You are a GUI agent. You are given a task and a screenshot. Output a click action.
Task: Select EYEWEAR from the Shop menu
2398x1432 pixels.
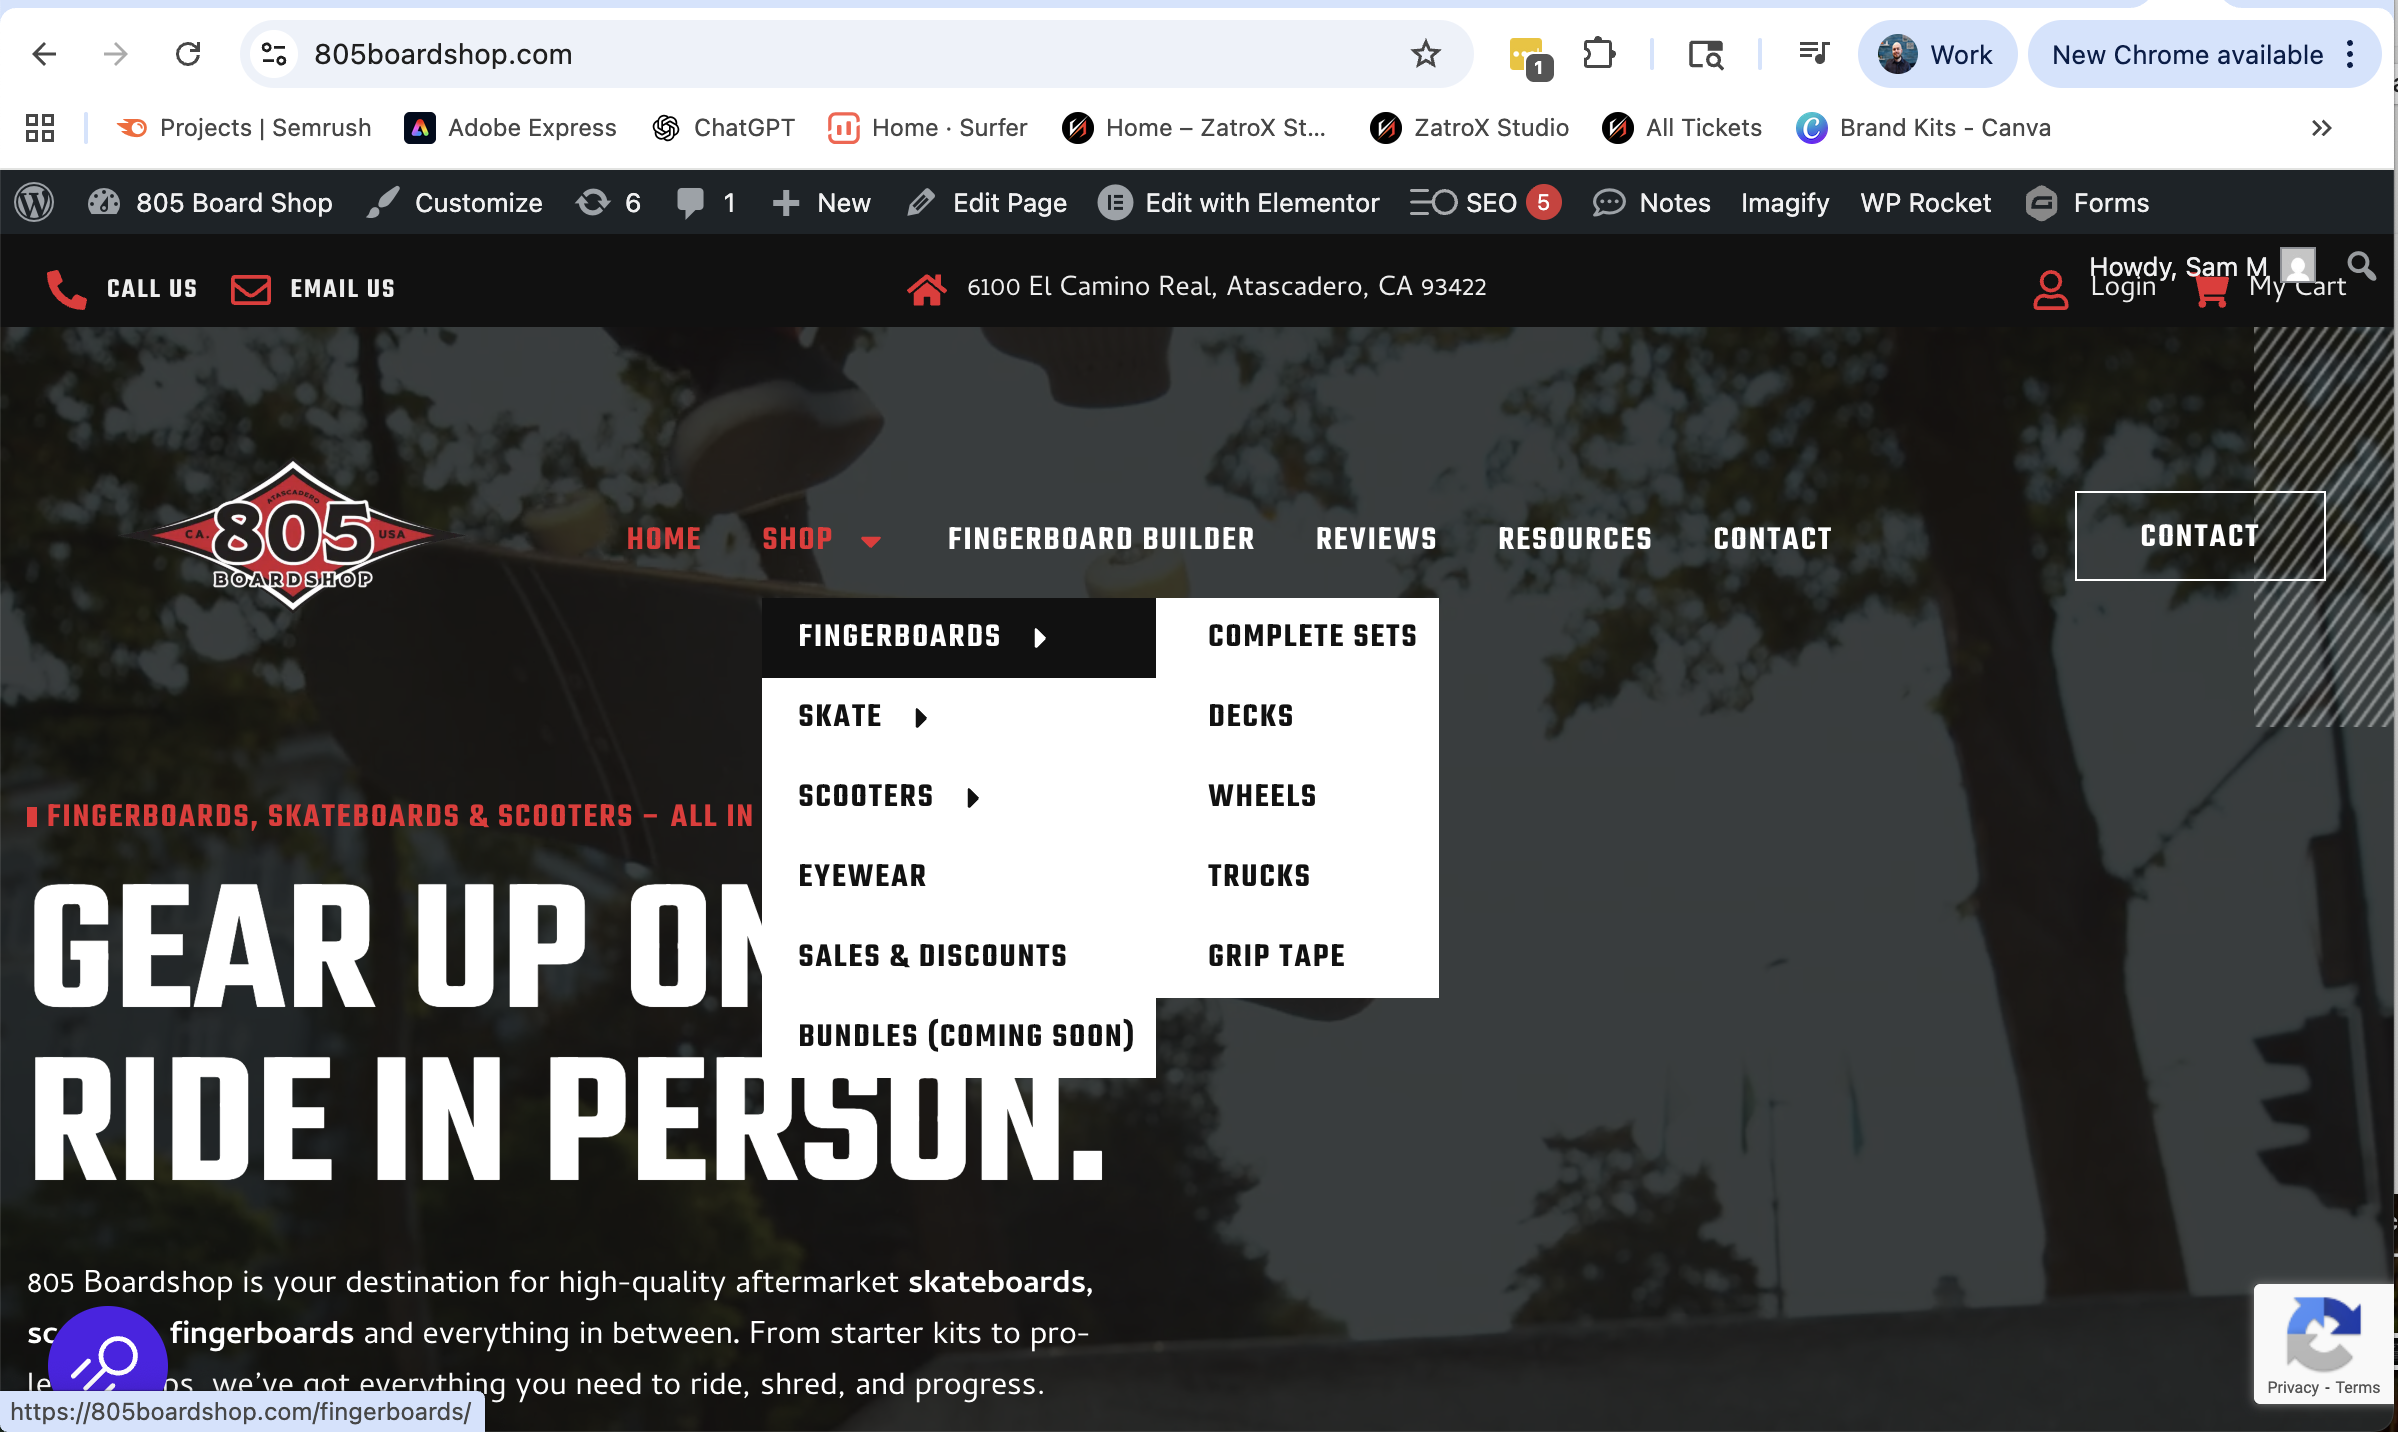pyautogui.click(x=862, y=876)
